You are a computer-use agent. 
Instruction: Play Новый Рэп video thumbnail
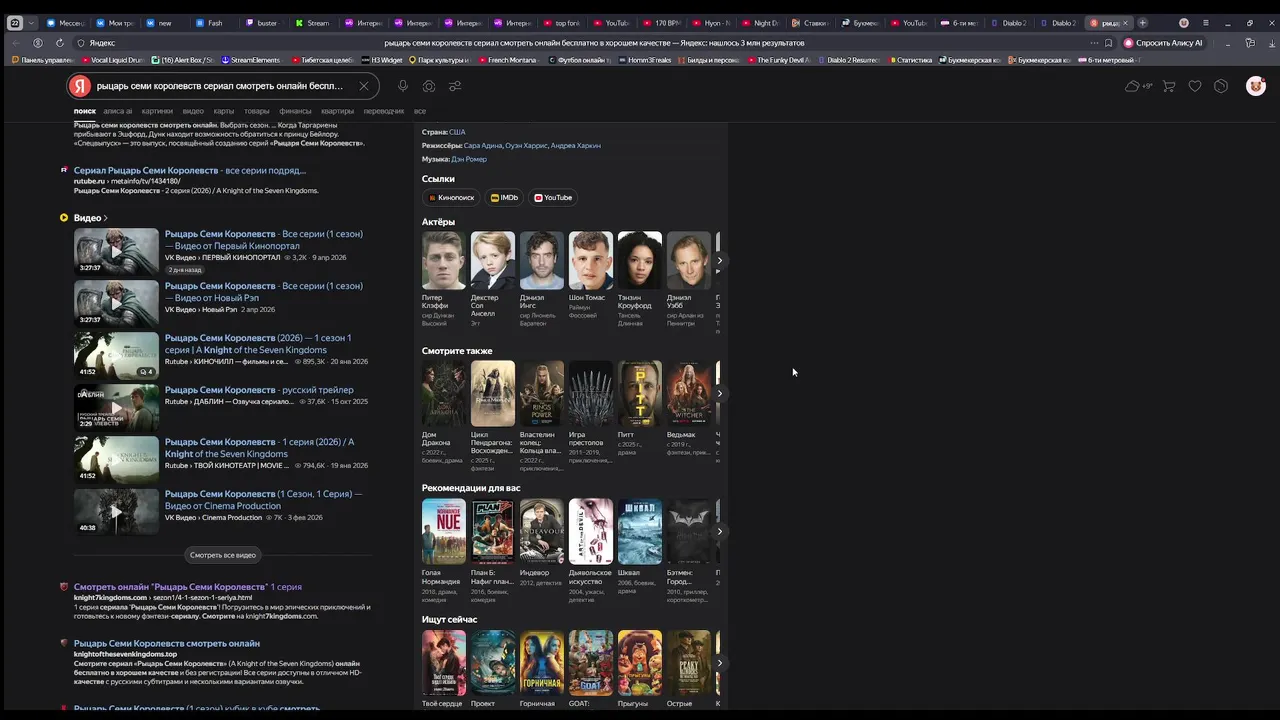click(x=116, y=304)
